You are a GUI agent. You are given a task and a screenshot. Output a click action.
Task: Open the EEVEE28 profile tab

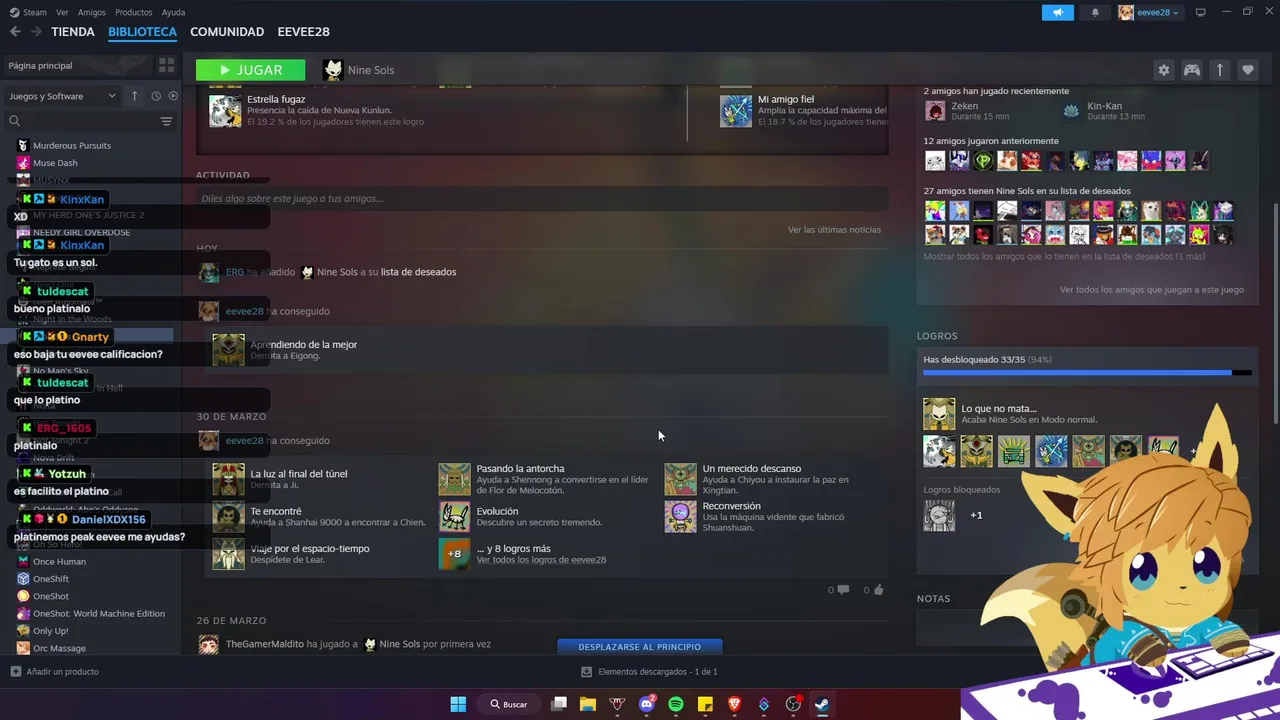303,32
